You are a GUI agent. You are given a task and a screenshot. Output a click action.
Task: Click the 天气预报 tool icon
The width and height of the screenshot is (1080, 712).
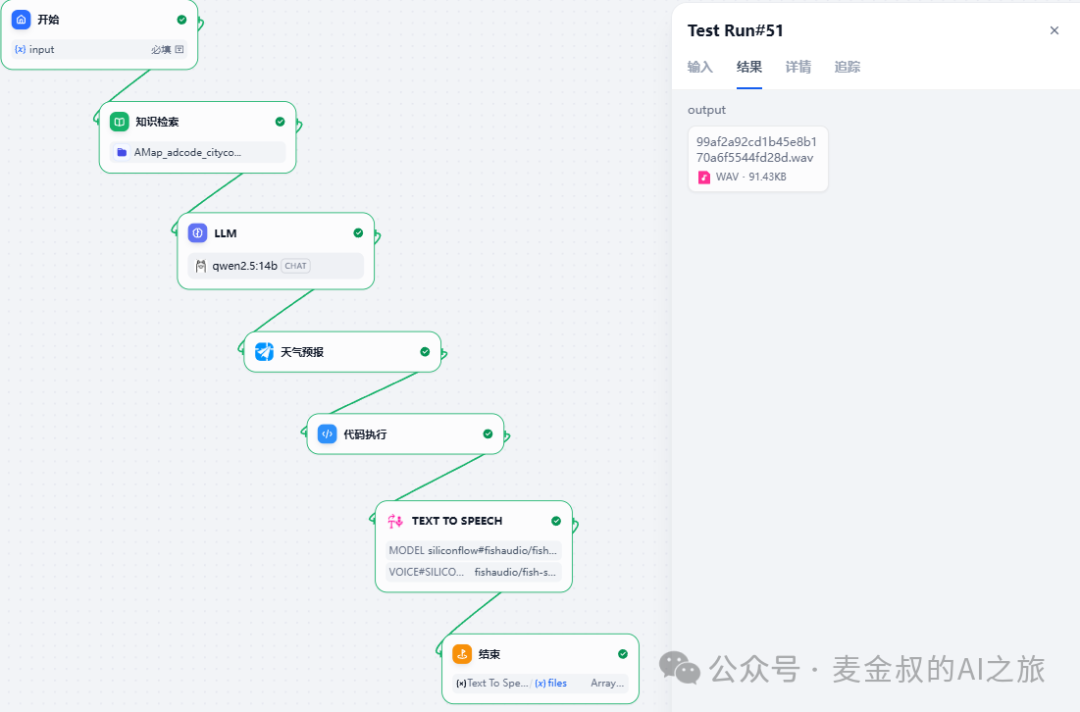[264, 352]
